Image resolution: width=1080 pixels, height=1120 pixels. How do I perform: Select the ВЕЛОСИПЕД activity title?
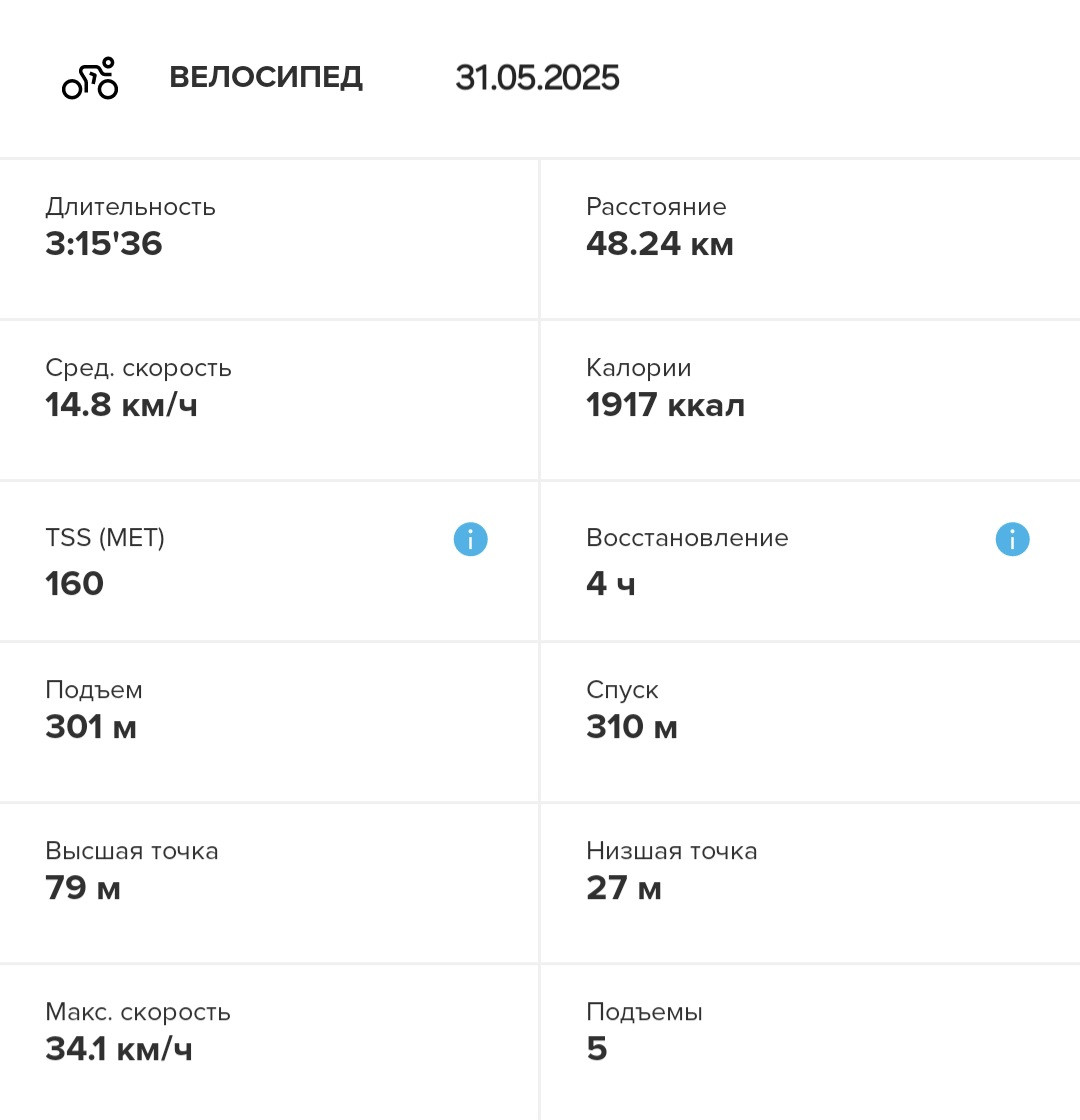[x=266, y=77]
